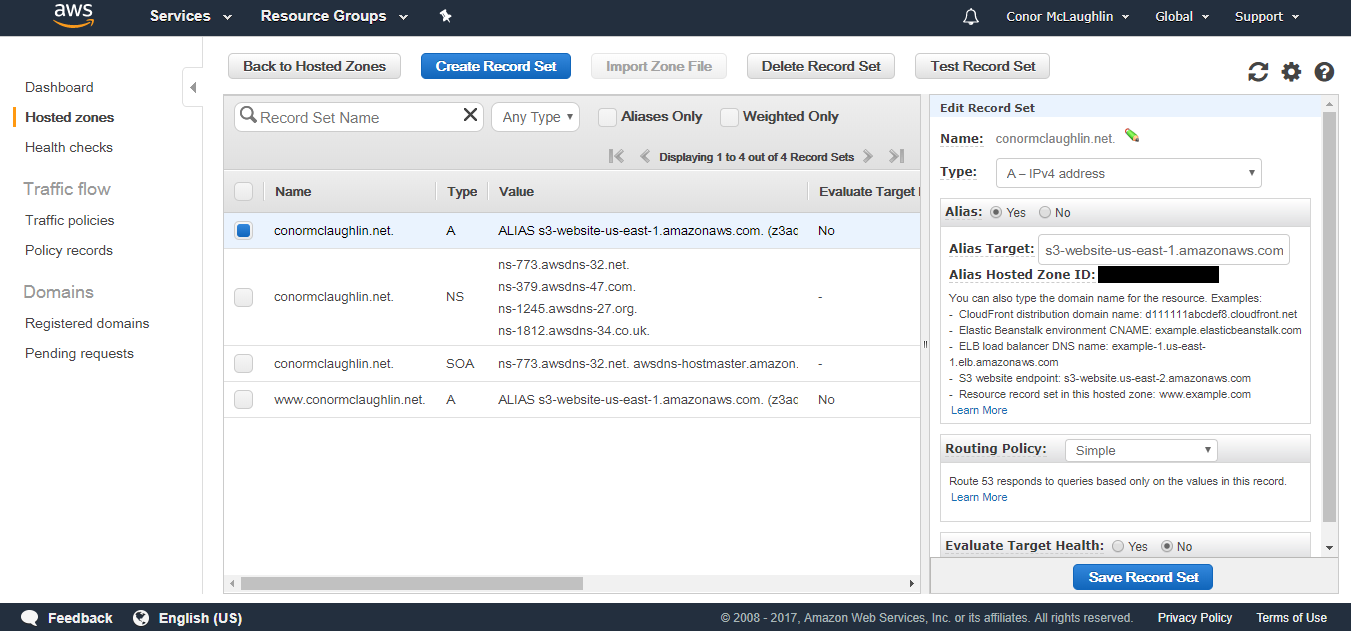Expand the Resource Groups menu
The width and height of the screenshot is (1351, 631).
334,16
